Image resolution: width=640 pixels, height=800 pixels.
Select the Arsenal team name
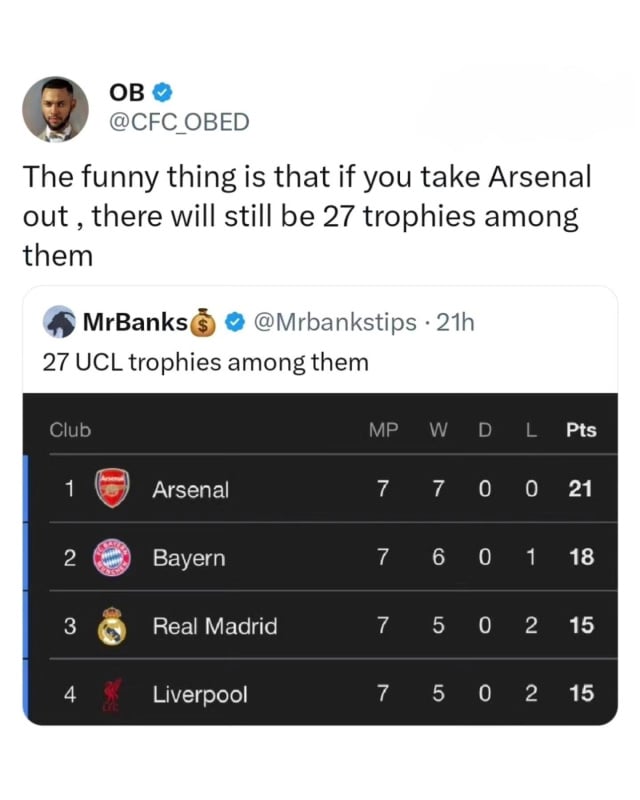(191, 489)
